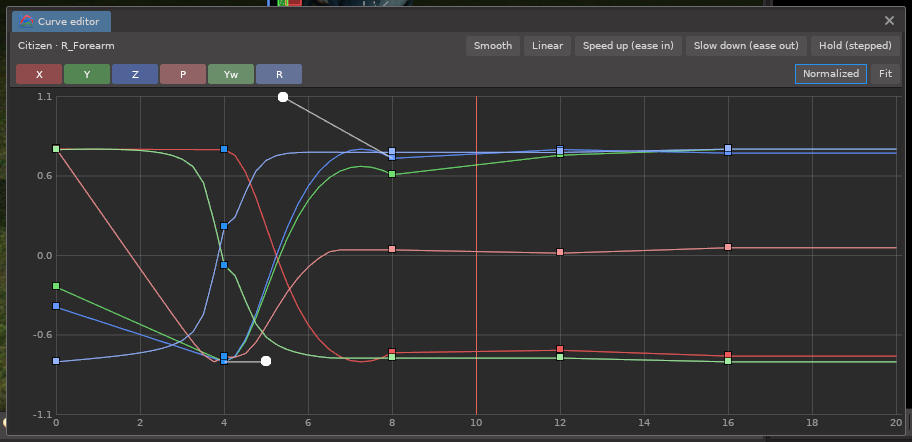Select the blue keyframe at frame 4 just below 0.0
This screenshot has height=442, width=912.
coord(224,265)
